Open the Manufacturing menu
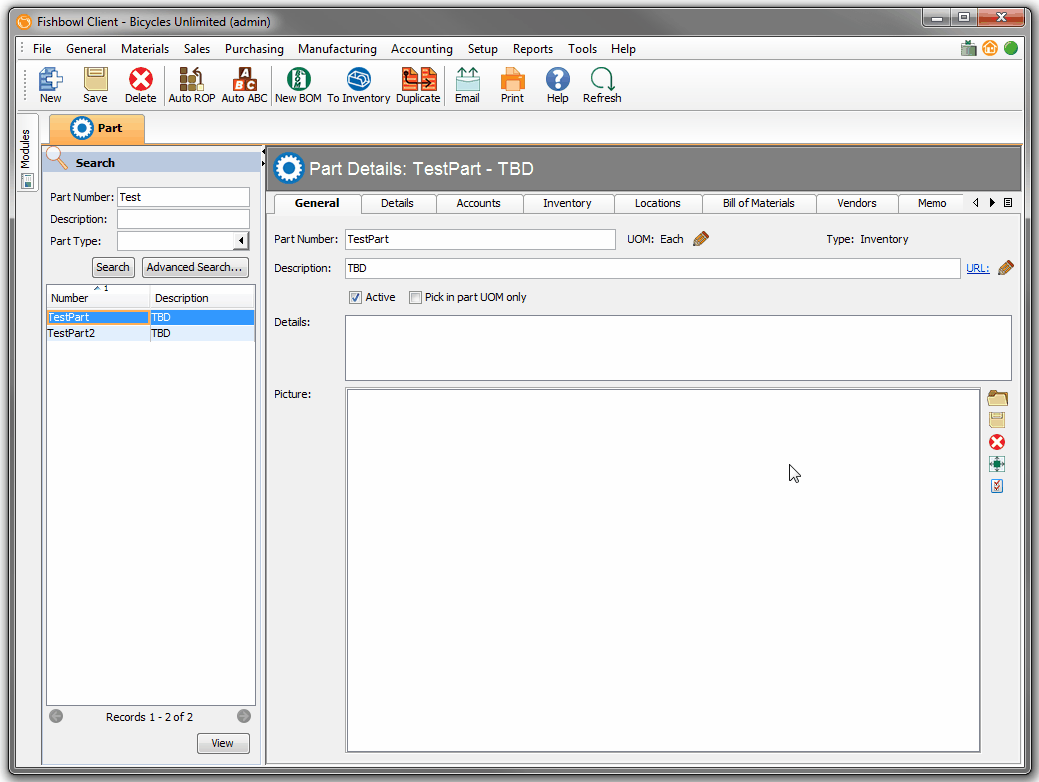 click(337, 48)
